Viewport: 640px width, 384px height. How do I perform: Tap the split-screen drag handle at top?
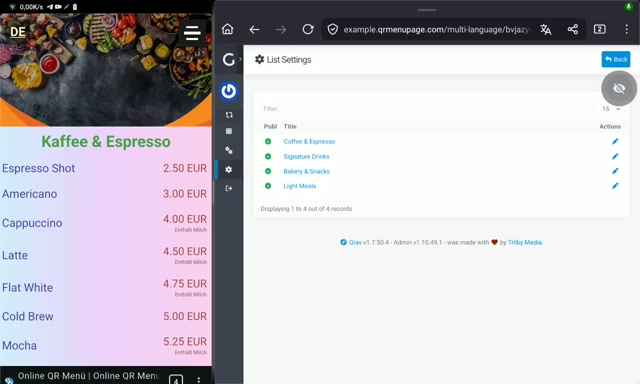click(427, 10)
